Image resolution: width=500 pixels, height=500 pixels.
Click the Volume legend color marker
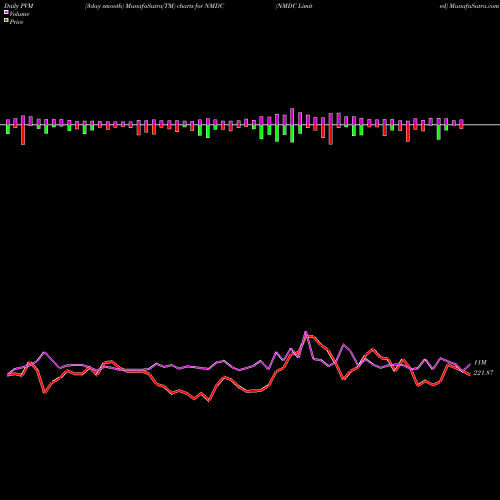6,13
